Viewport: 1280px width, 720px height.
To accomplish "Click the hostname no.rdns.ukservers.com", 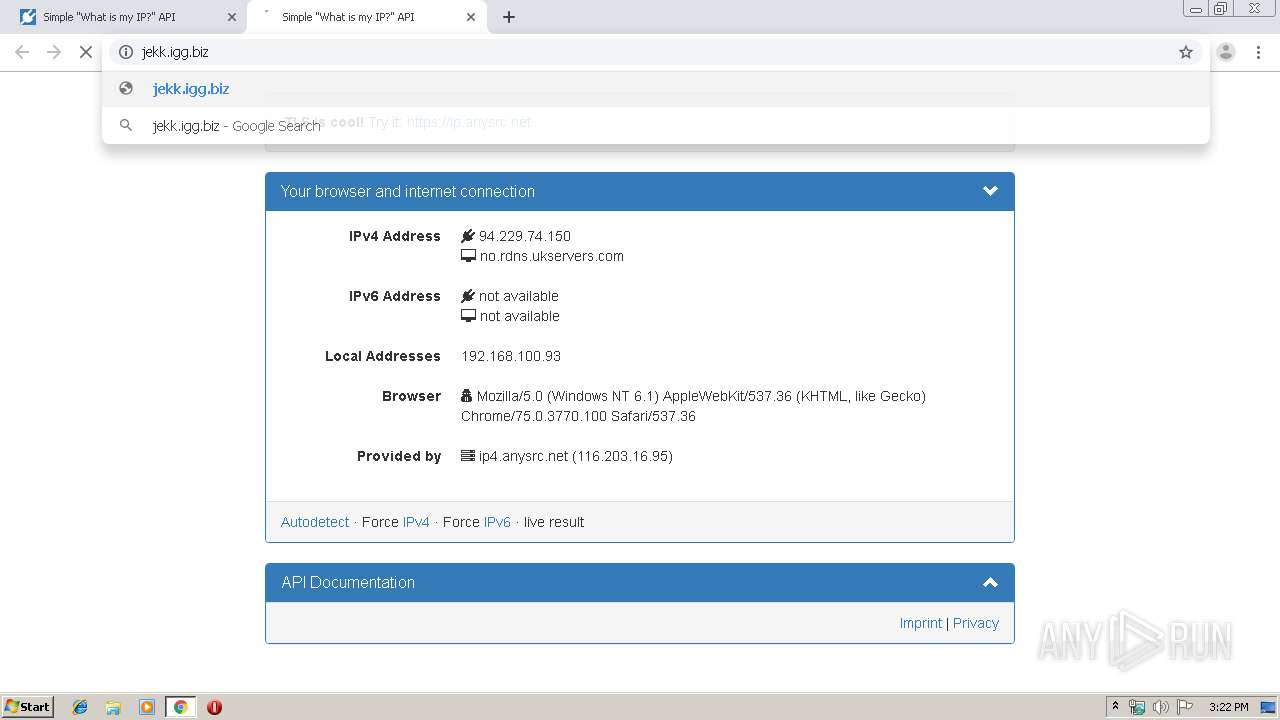I will point(552,256).
